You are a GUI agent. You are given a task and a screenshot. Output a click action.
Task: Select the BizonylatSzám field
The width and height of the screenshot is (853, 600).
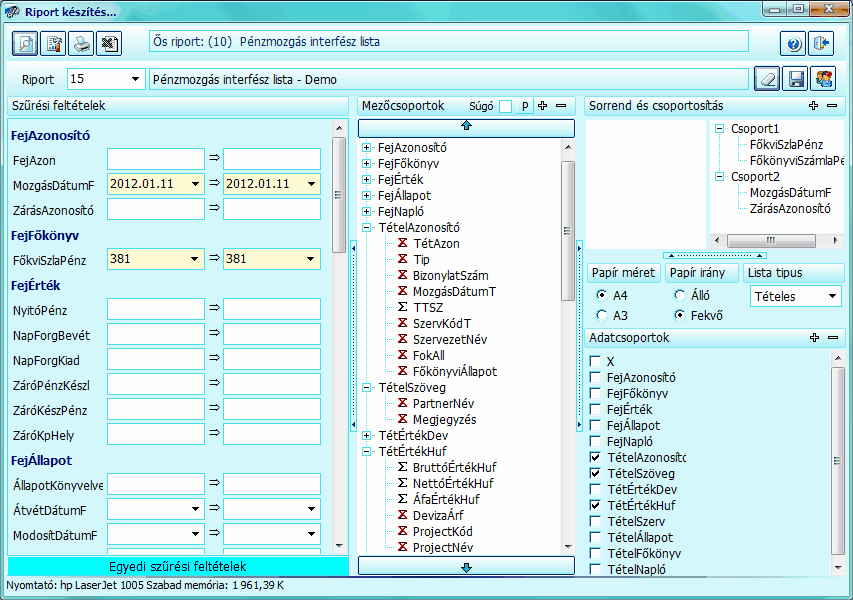[x=450, y=275]
